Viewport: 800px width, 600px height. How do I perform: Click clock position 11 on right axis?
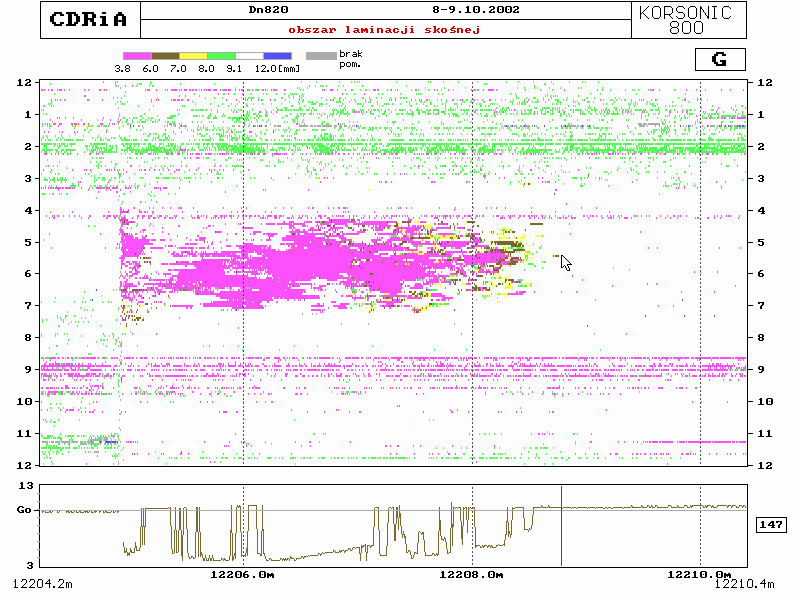pyautogui.click(x=765, y=434)
